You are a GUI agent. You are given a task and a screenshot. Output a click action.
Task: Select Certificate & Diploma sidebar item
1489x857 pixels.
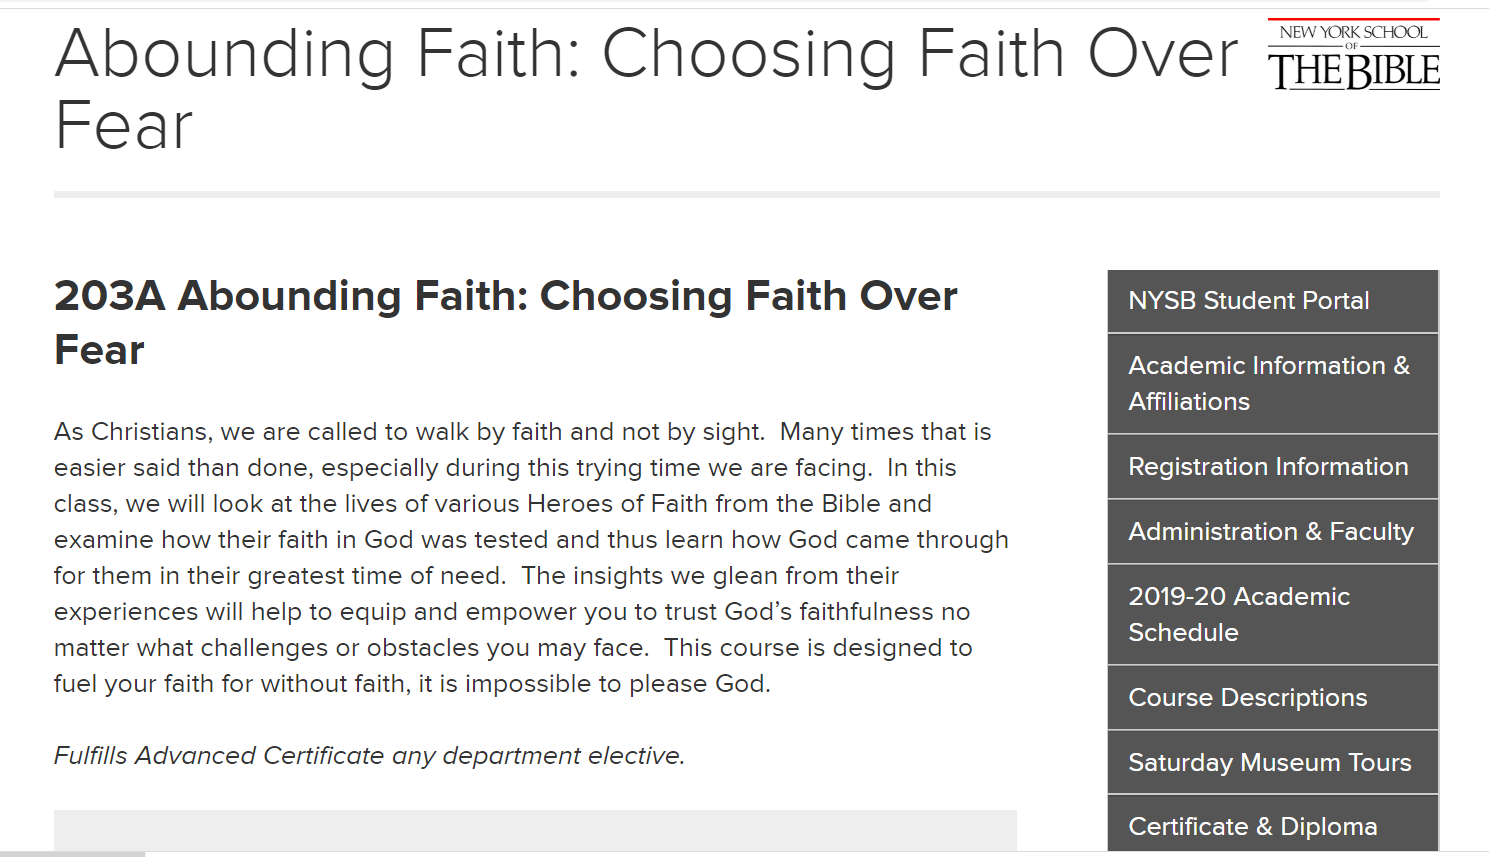coord(1273,824)
